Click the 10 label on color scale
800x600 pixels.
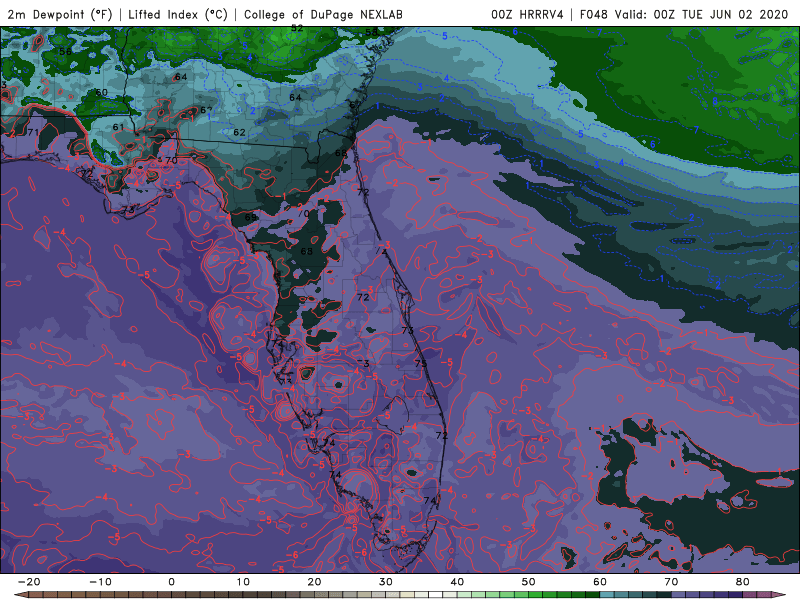click(243, 582)
